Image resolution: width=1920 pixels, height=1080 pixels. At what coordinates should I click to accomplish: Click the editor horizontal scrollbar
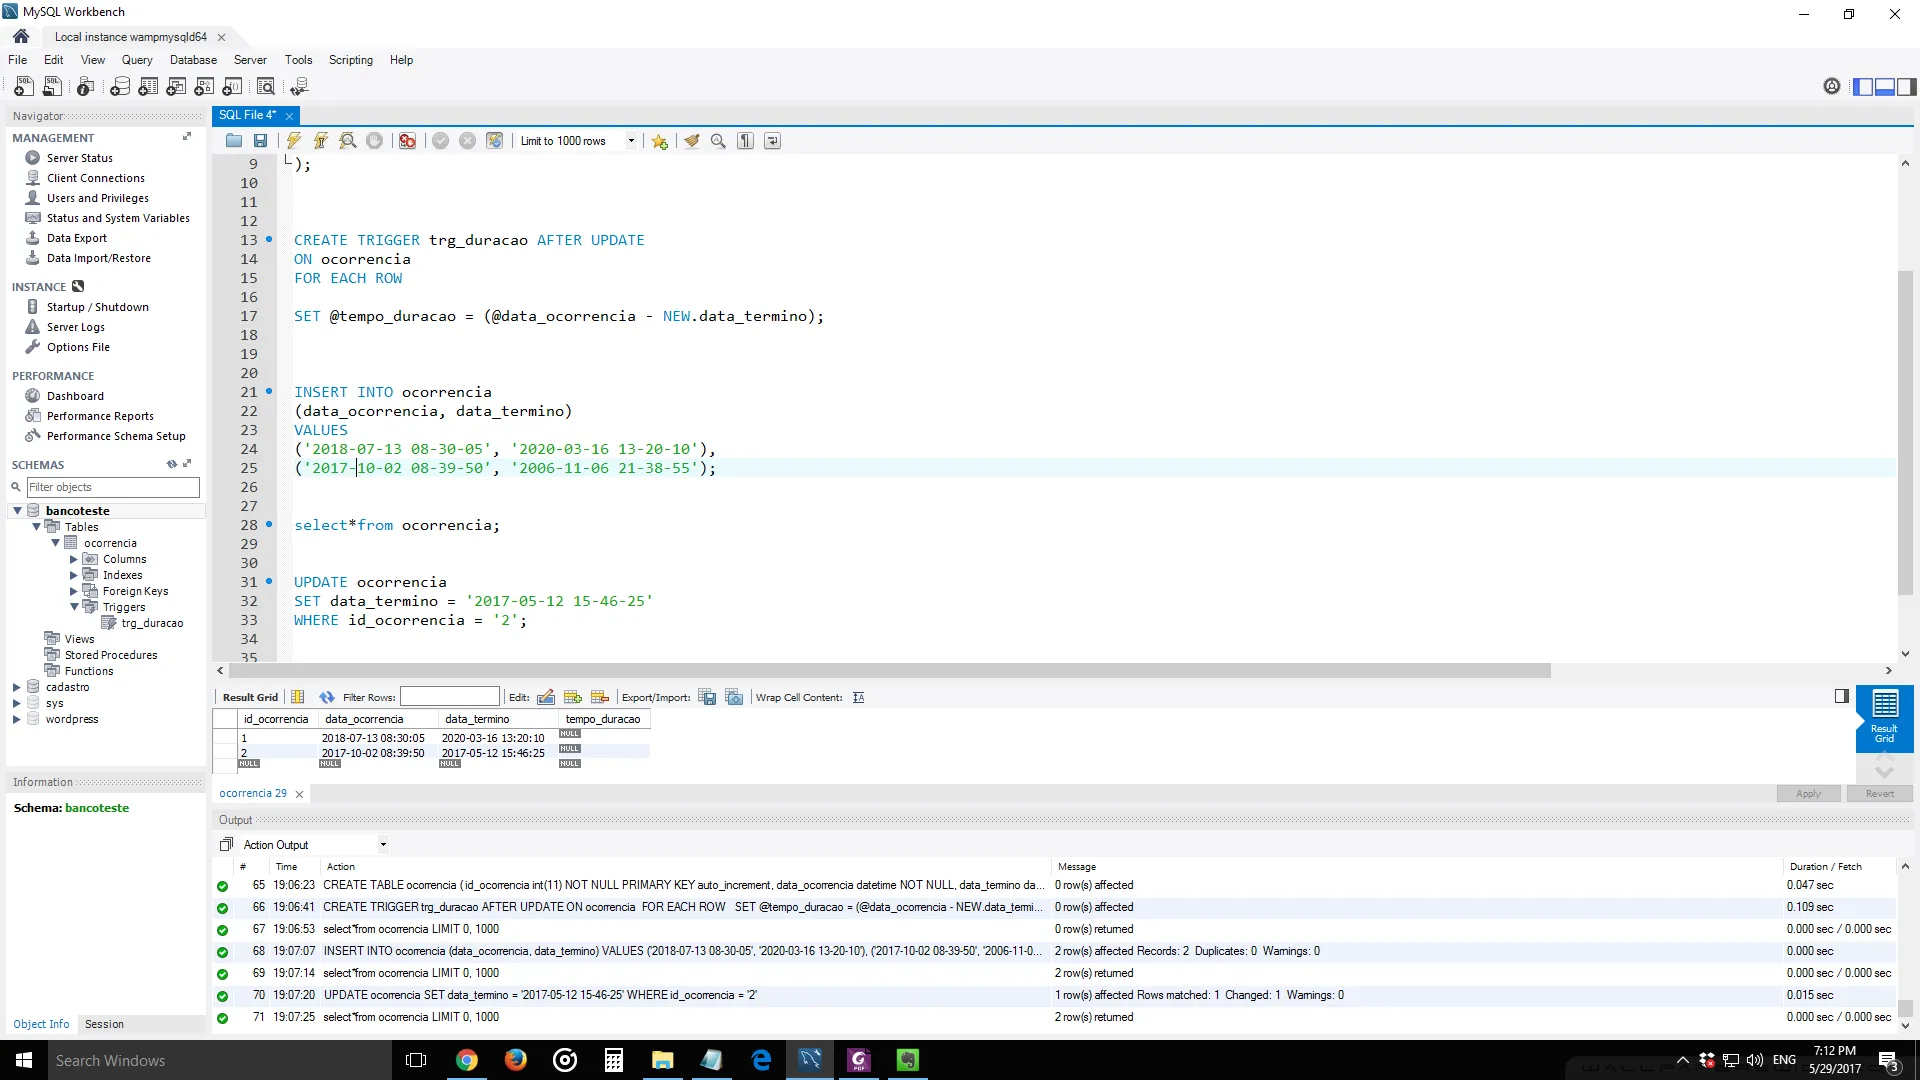click(x=890, y=671)
